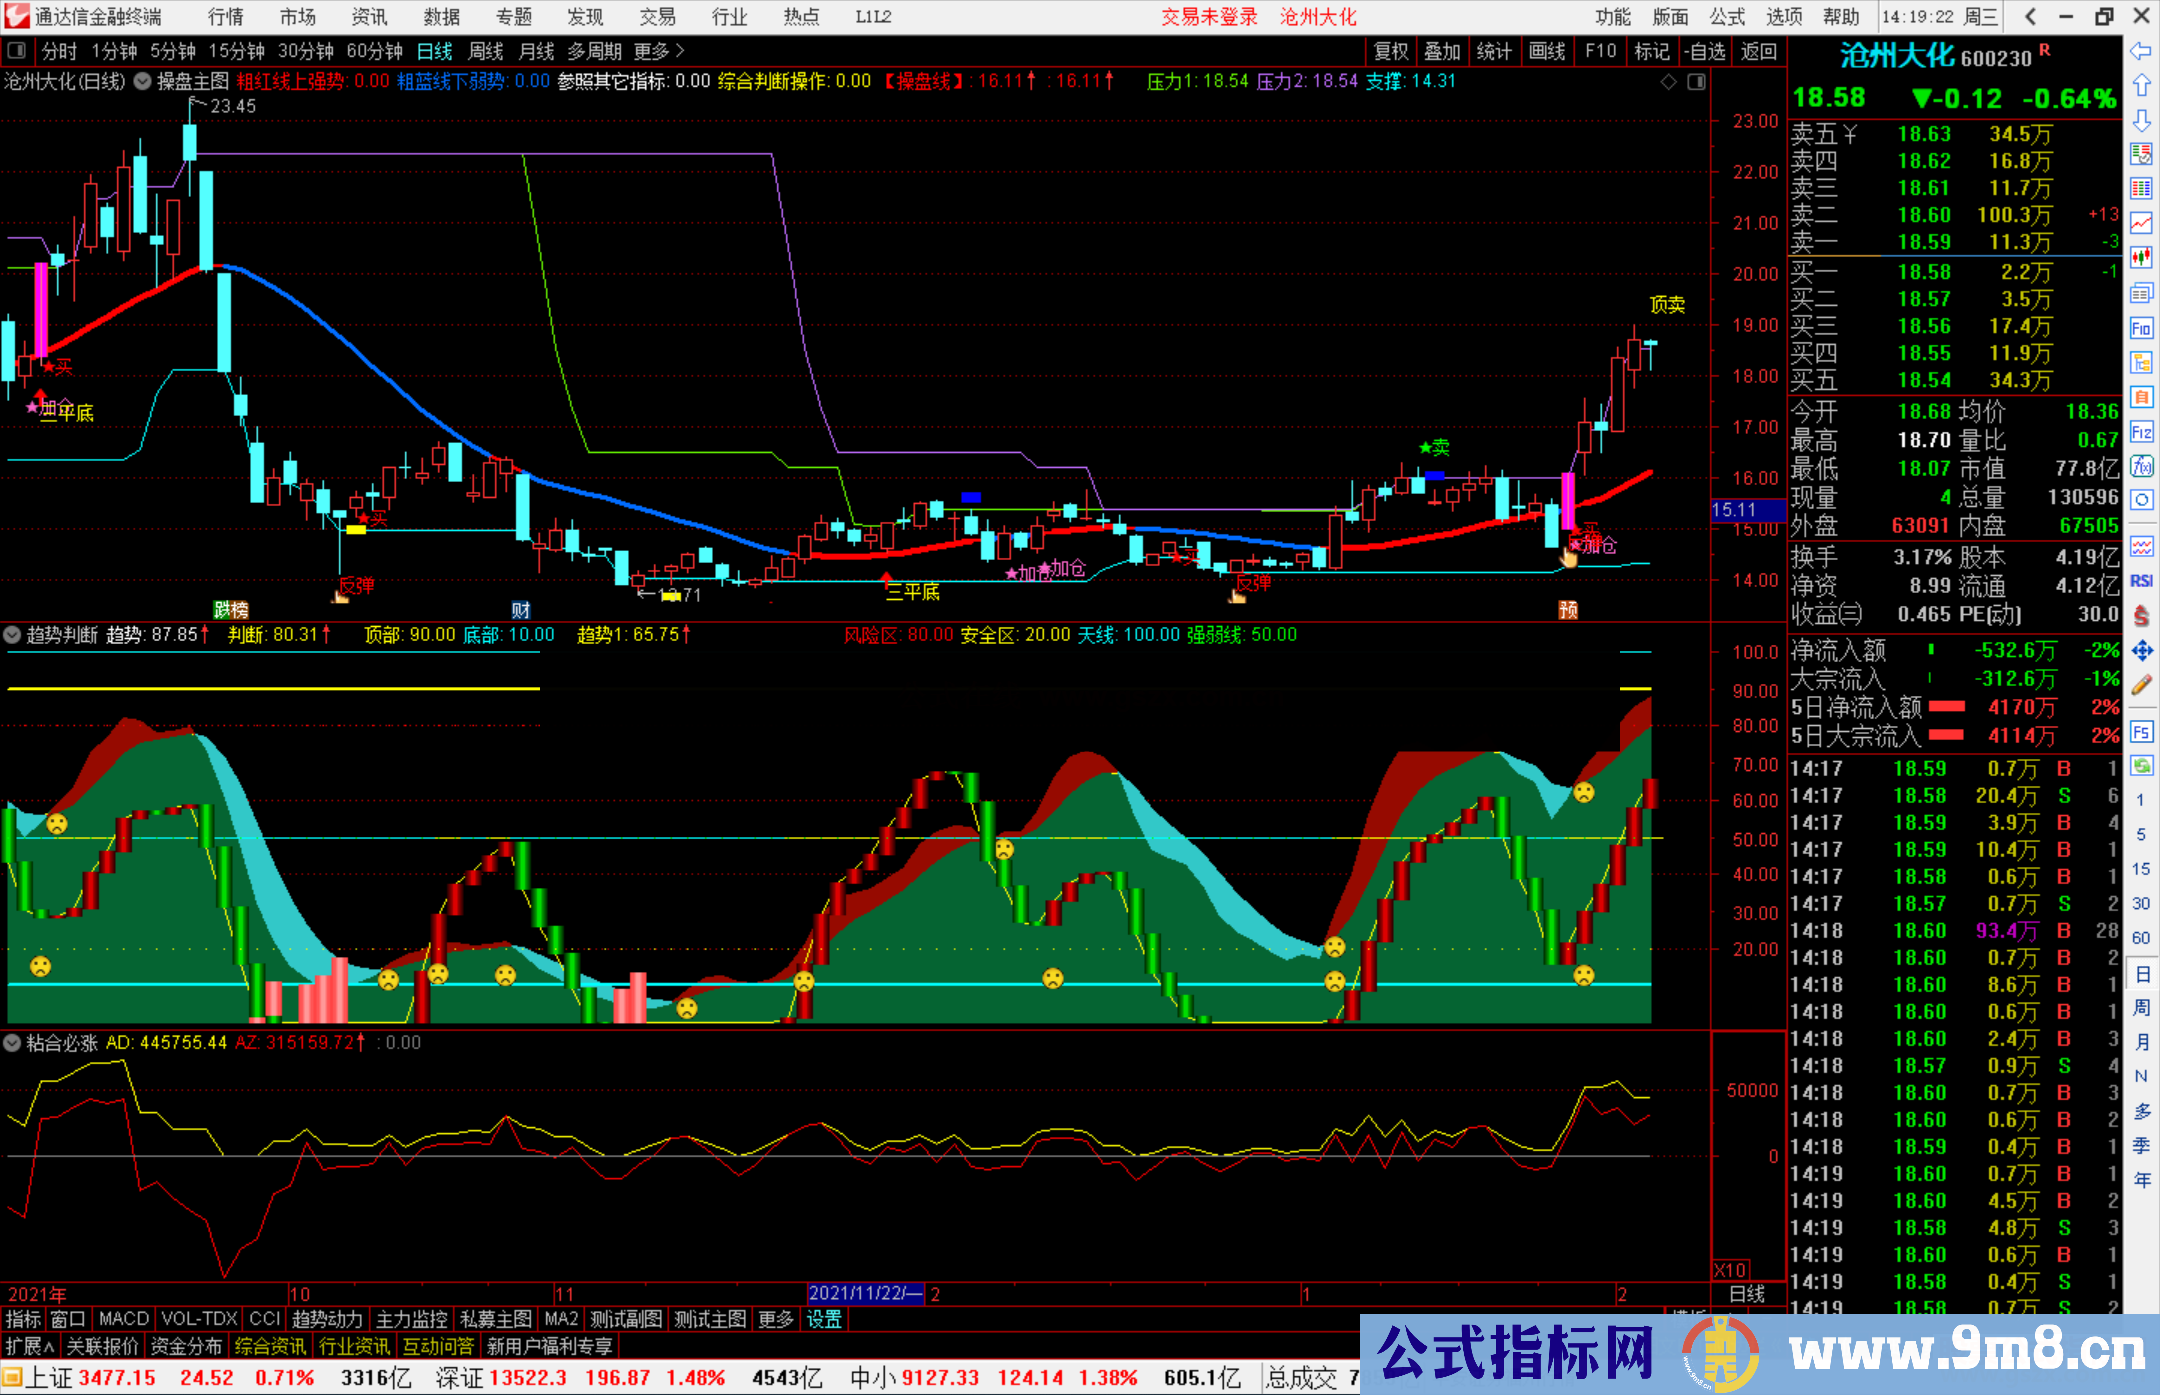2160x1395 pixels.
Task: Click the f(x) formula sidebar icon
Action: [2141, 466]
